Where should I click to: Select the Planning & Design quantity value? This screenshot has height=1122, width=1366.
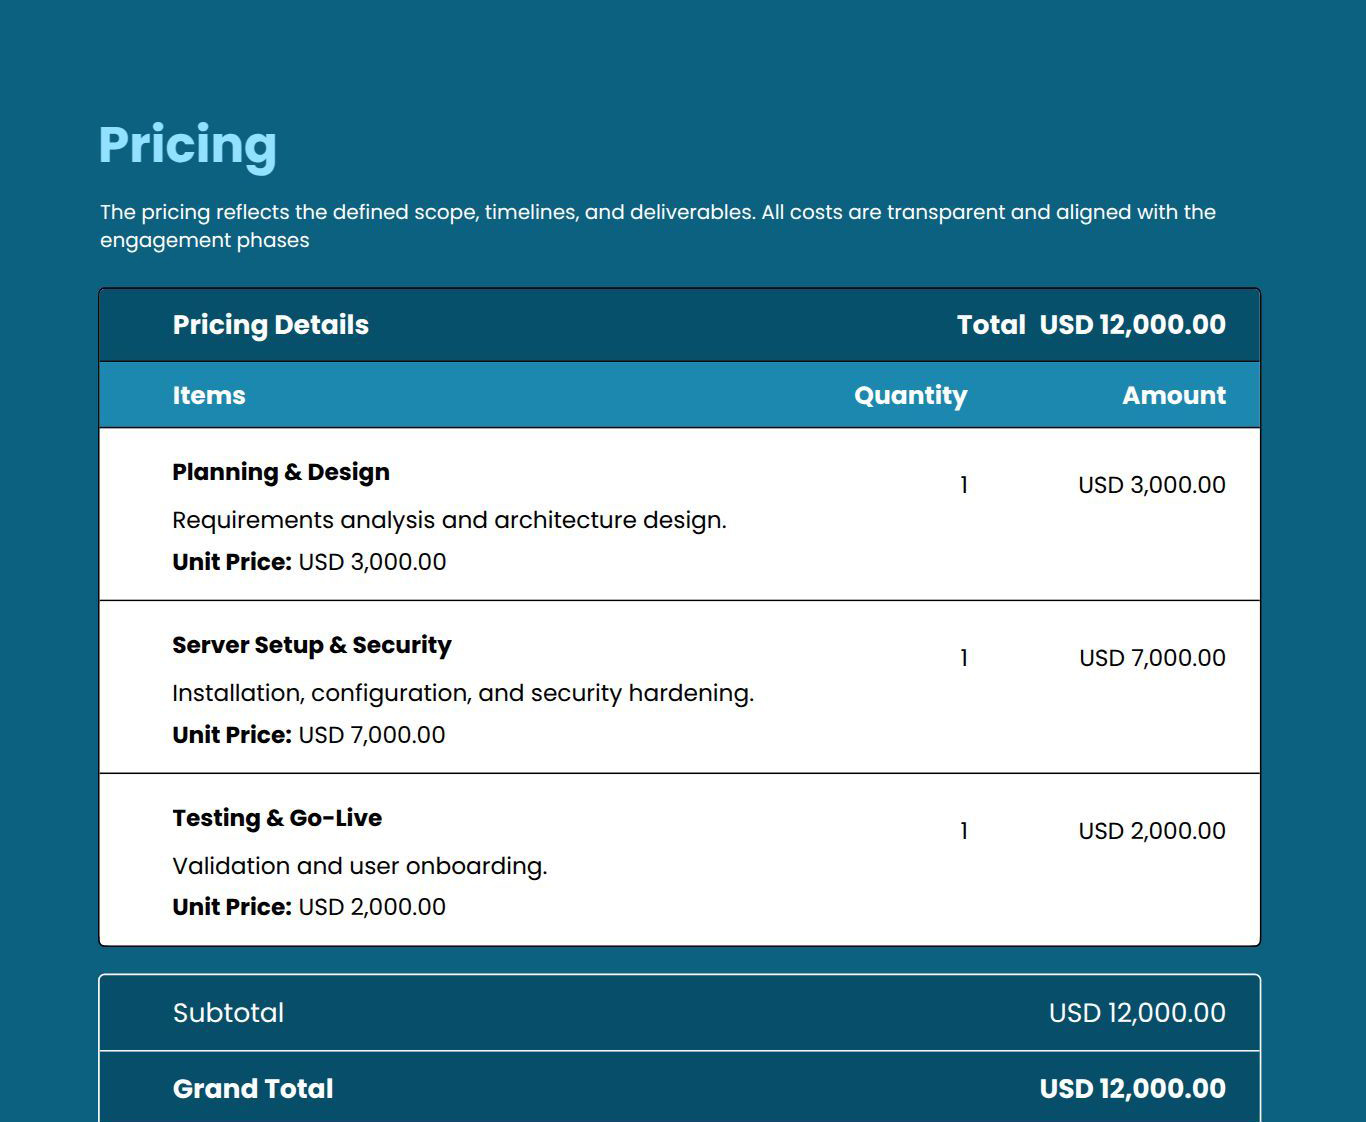tap(963, 485)
